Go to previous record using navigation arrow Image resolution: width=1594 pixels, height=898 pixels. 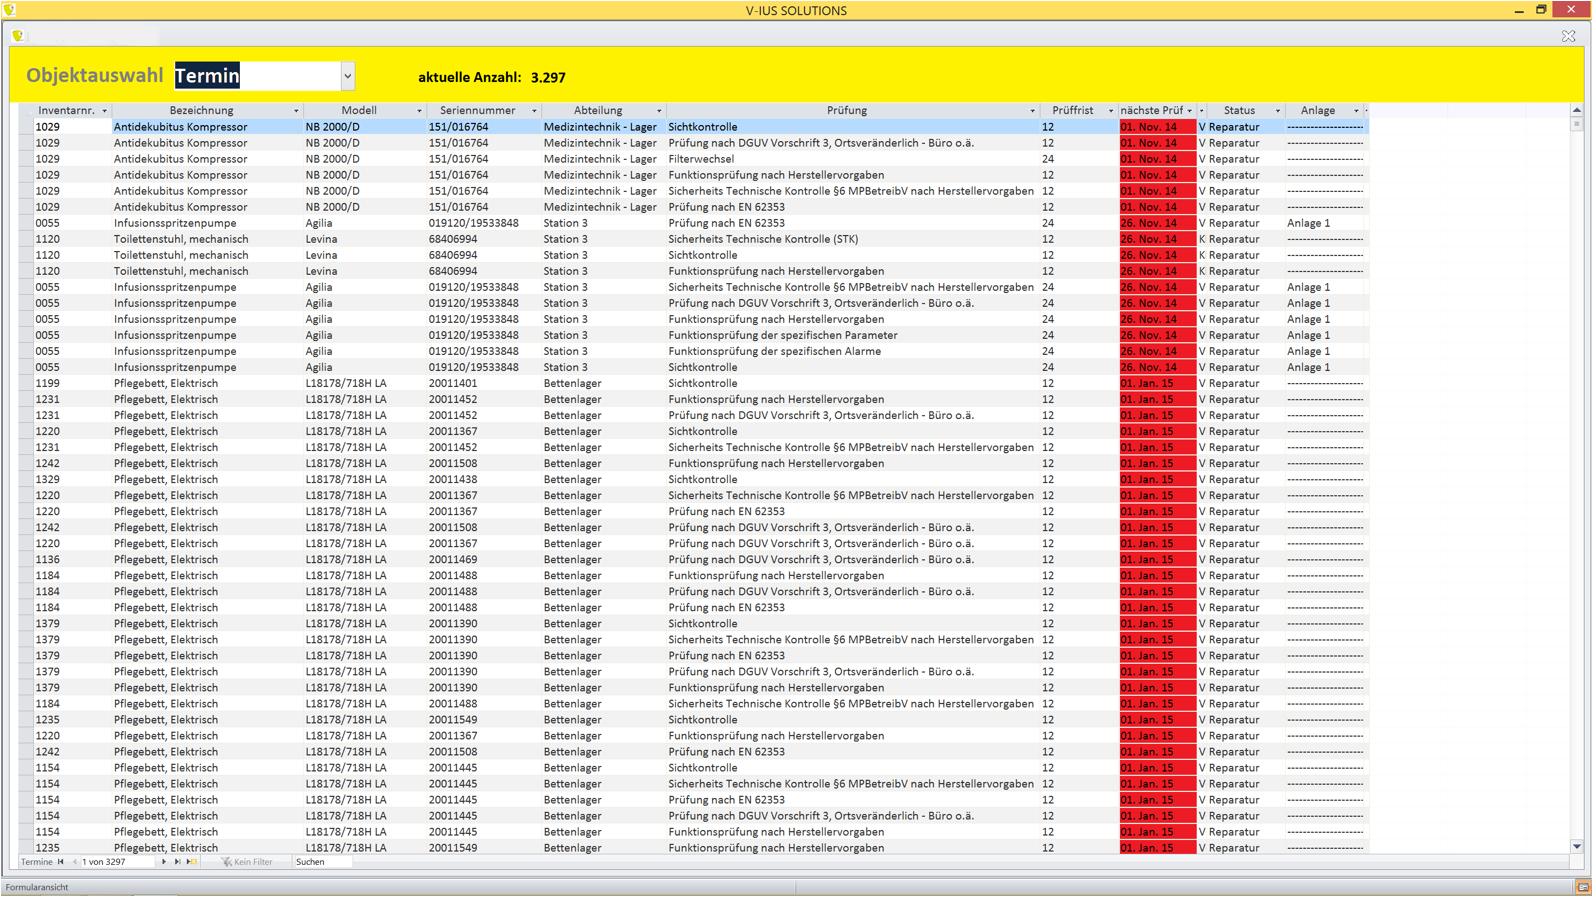(x=74, y=862)
